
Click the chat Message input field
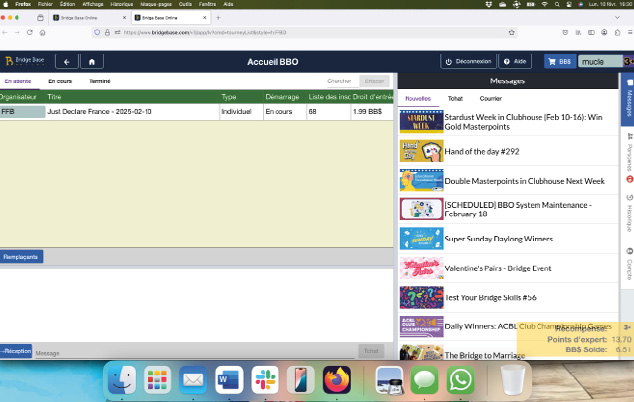(x=190, y=352)
